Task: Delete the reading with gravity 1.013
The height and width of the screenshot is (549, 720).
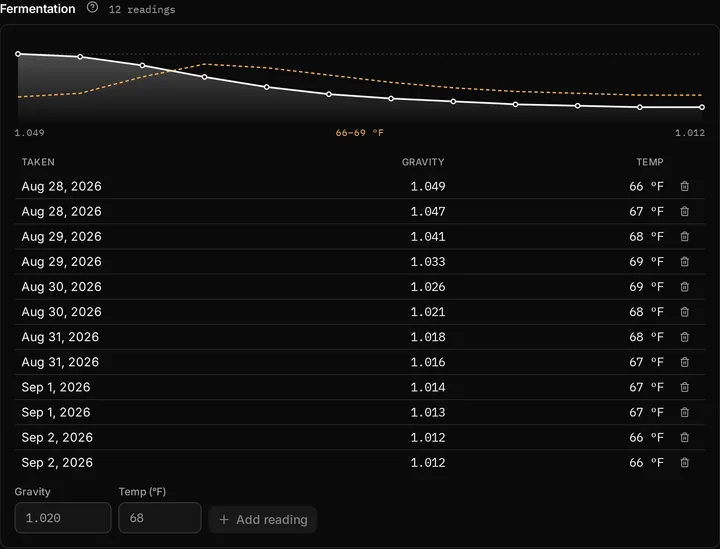Action: [684, 413]
